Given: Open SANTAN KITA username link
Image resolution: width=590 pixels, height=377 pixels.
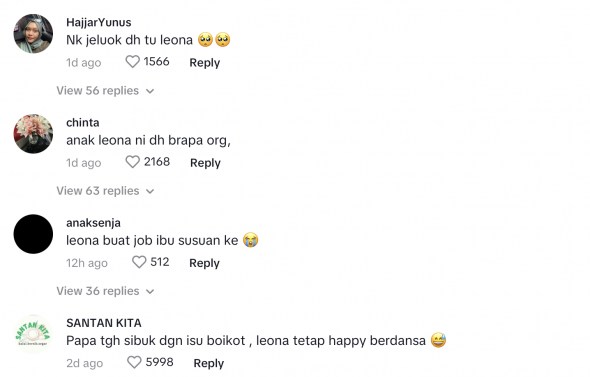Looking at the screenshot, I should 104,323.
